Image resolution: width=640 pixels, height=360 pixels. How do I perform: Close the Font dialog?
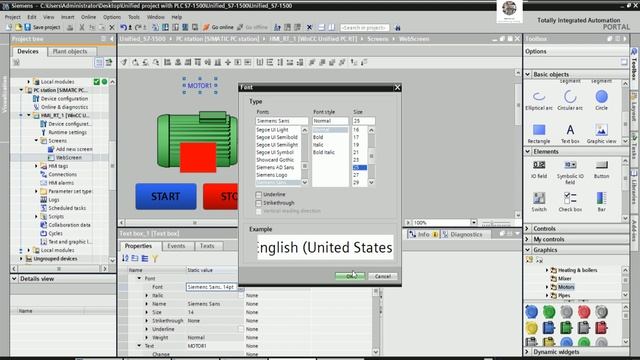[397, 88]
